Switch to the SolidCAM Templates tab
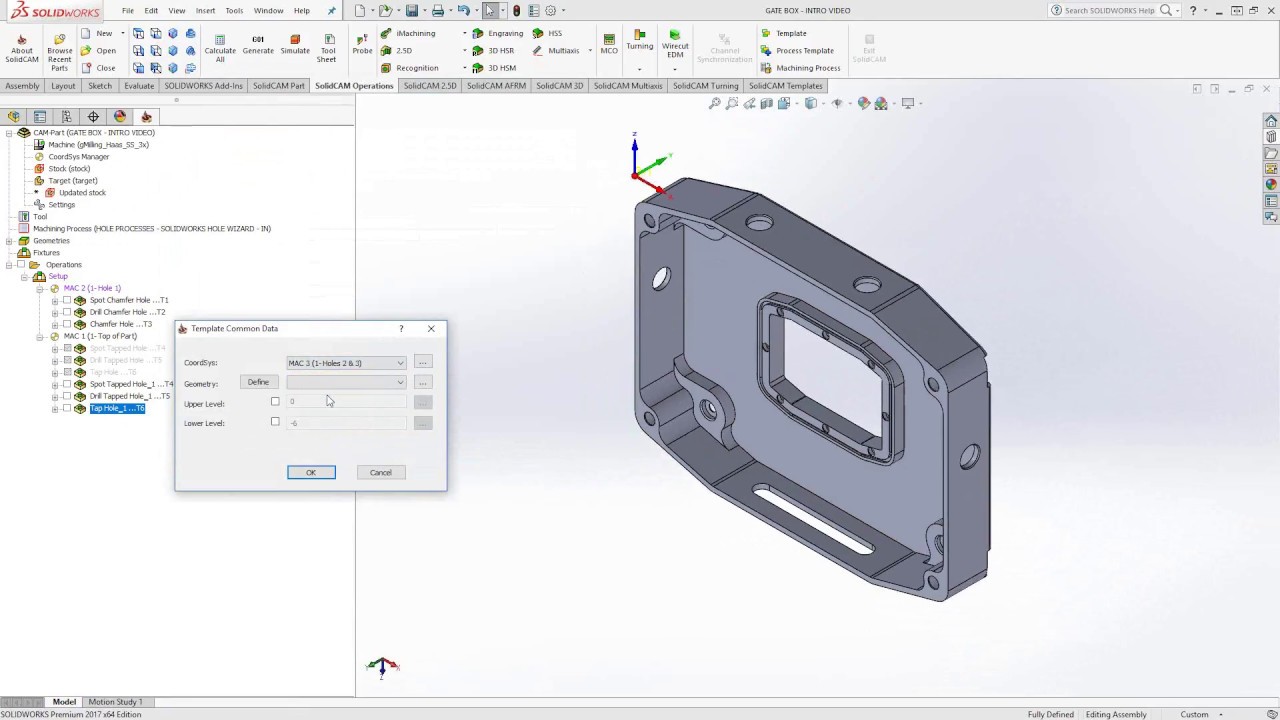 click(x=785, y=86)
